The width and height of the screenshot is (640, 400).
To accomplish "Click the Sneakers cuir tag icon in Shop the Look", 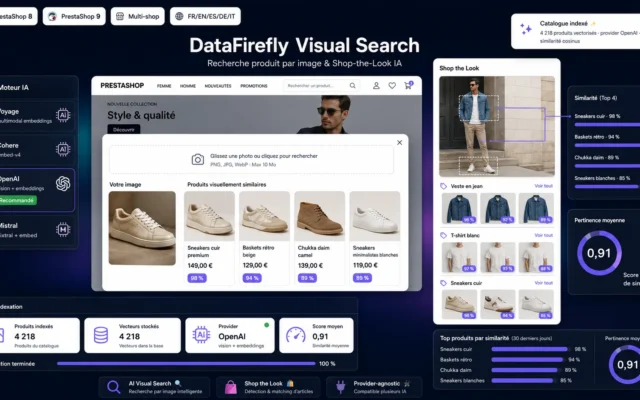I will click(443, 283).
